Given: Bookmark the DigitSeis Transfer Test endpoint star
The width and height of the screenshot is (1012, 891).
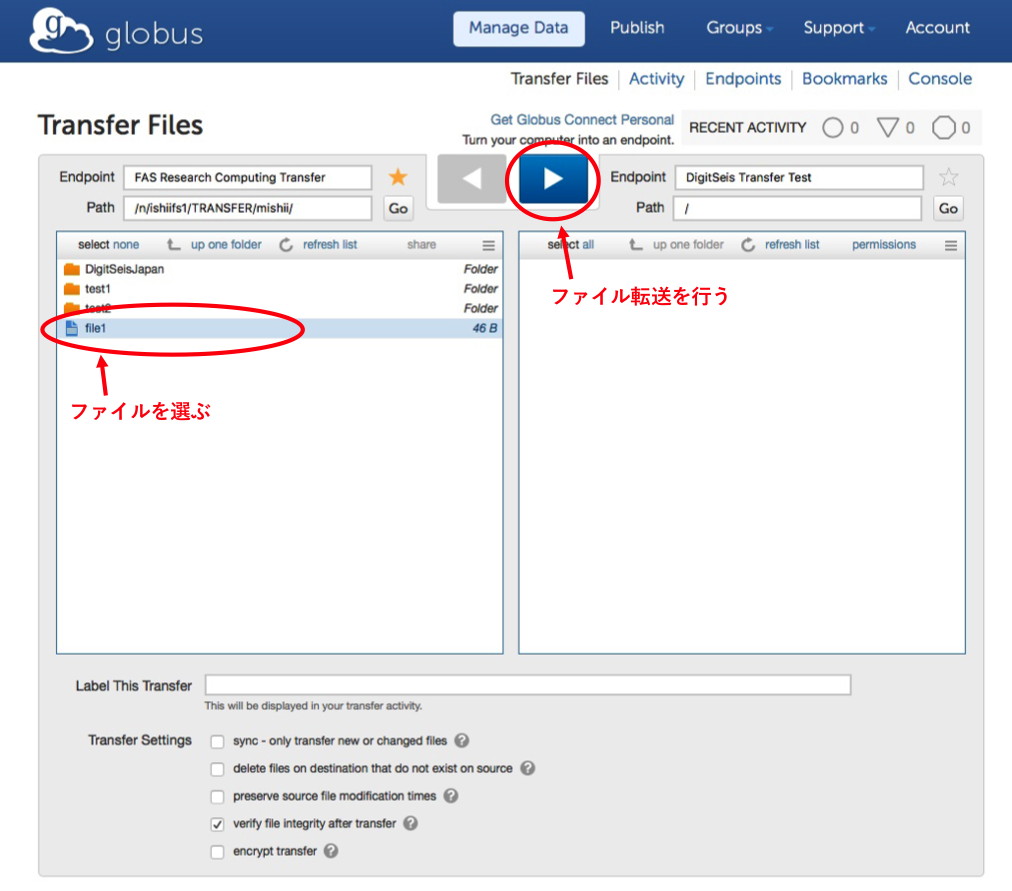Looking at the screenshot, I should click(948, 177).
